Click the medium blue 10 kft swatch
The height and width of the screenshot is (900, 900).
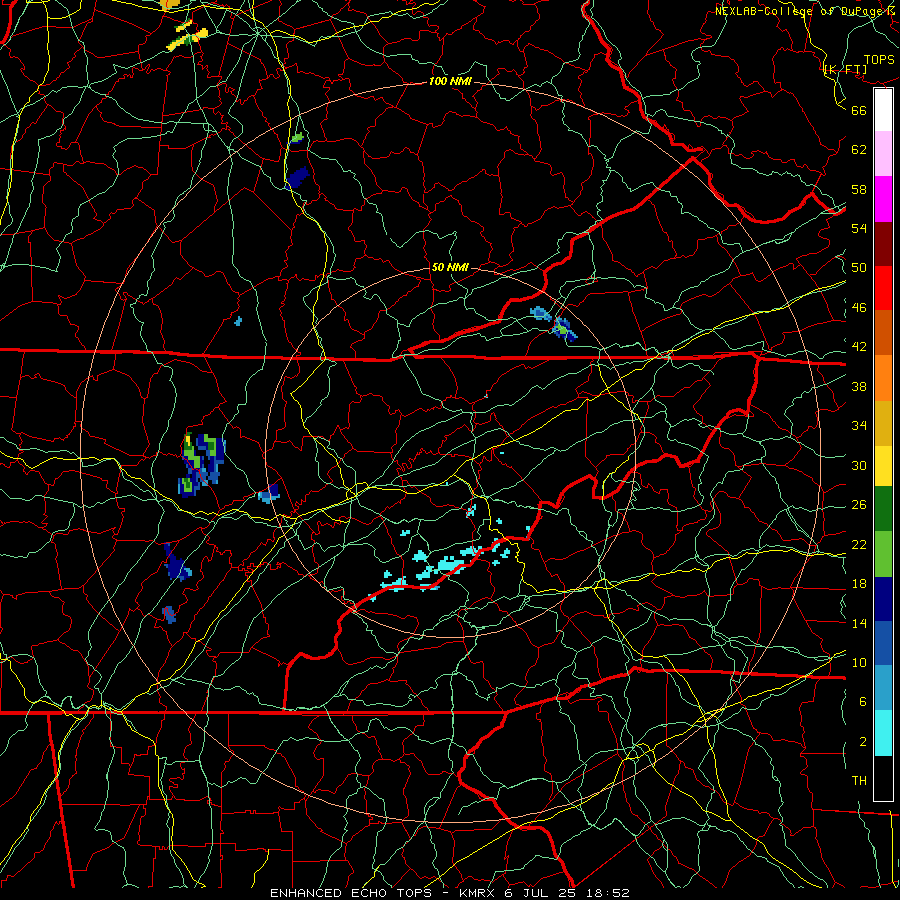click(883, 643)
